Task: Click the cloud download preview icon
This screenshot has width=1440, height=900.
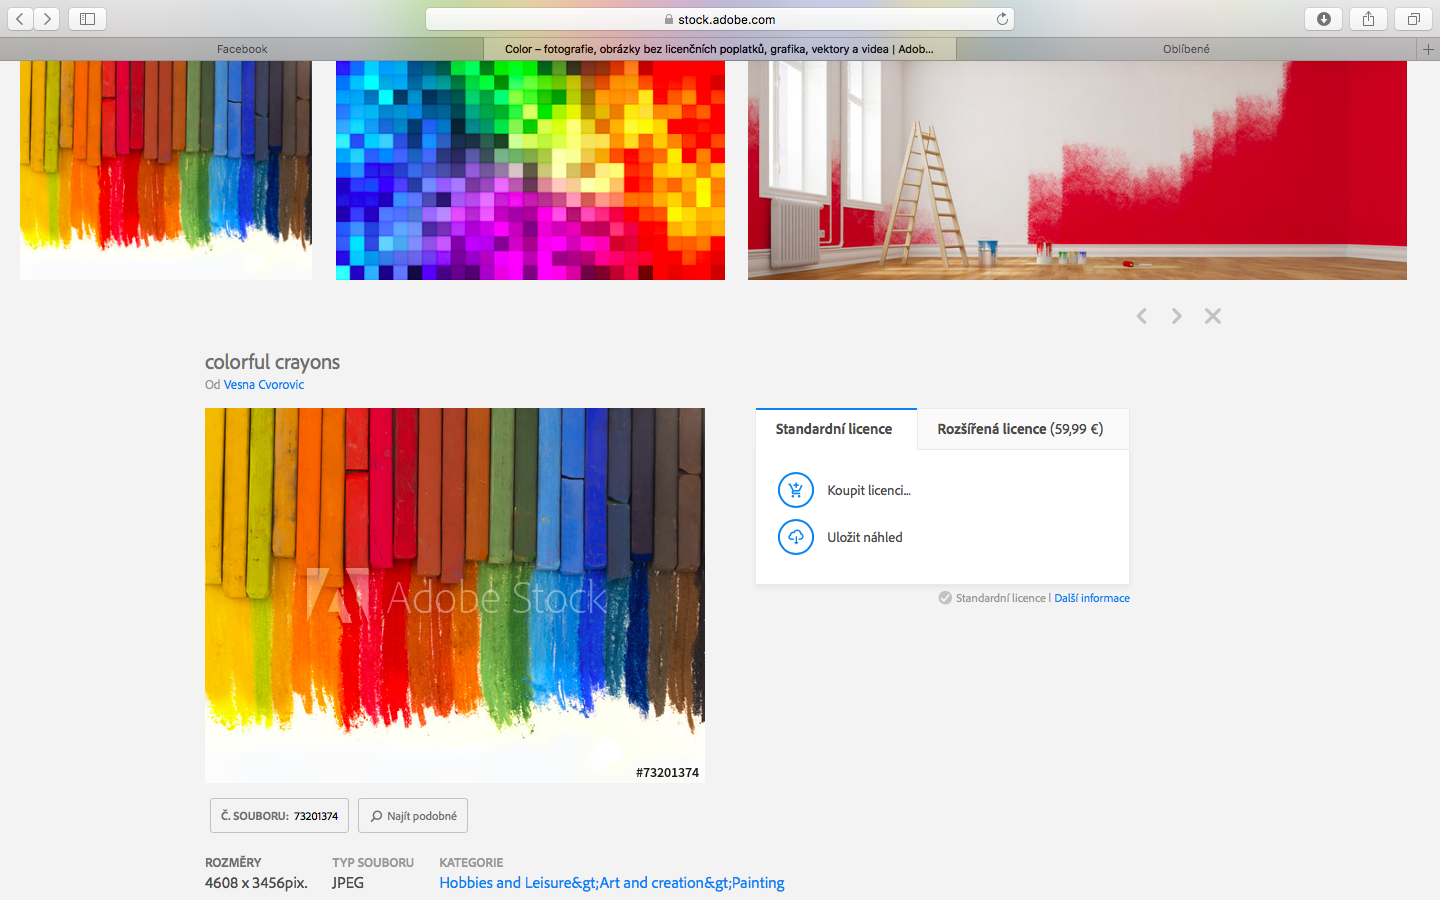Action: click(x=796, y=537)
